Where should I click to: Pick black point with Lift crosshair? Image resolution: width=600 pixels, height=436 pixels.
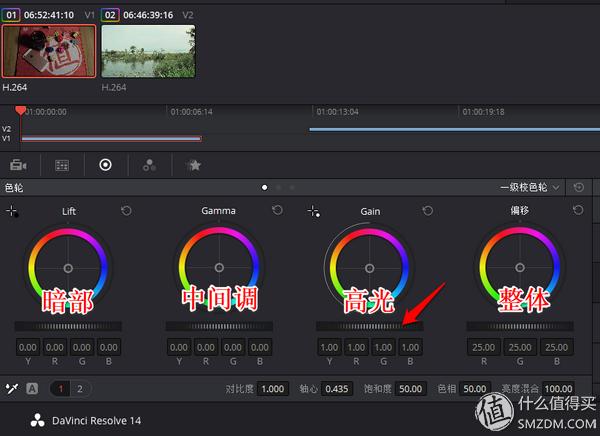click(x=12, y=211)
